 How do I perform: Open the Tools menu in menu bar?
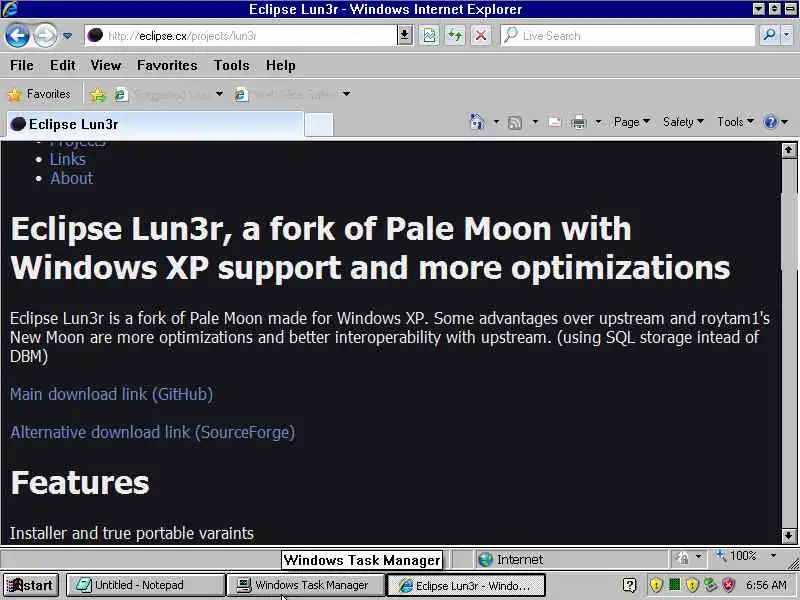232,65
